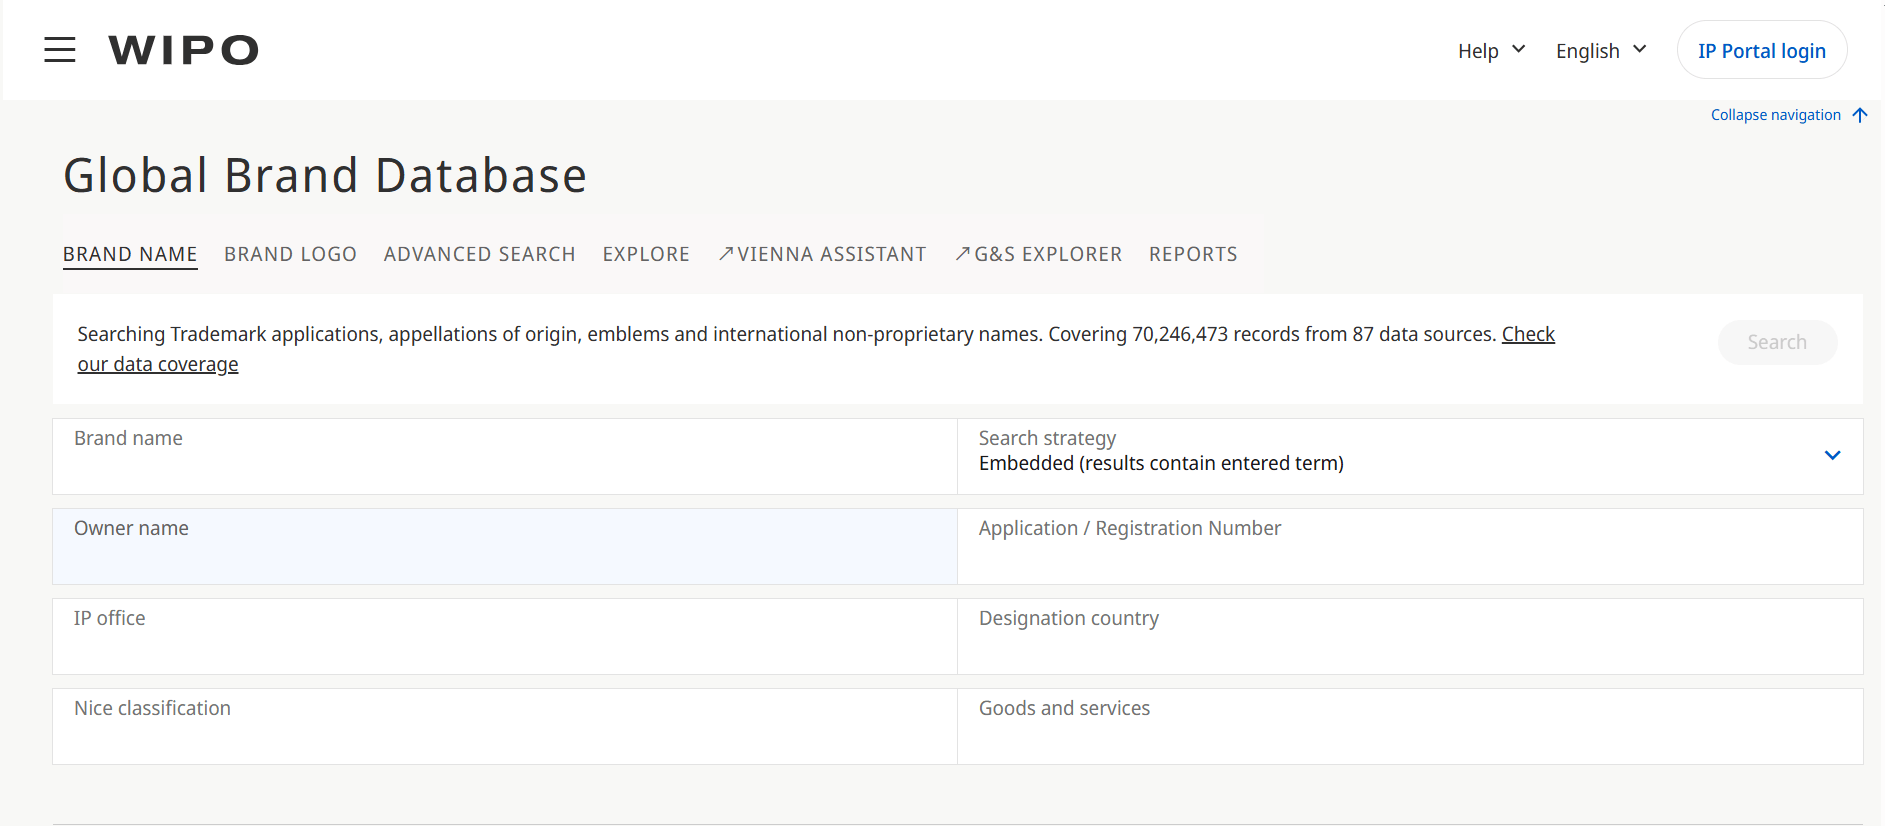Image resolution: width=1885 pixels, height=826 pixels.
Task: Go to the EXPLORE tab
Action: tap(646, 254)
